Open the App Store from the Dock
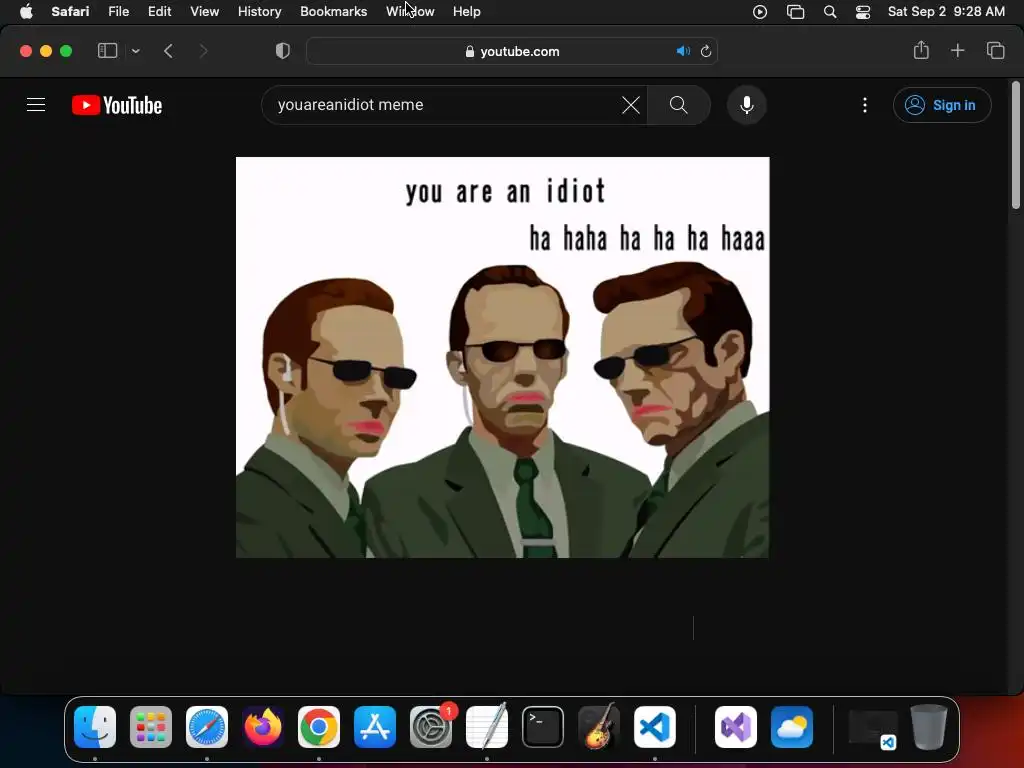Screen dimensions: 1024x768 click(375, 727)
